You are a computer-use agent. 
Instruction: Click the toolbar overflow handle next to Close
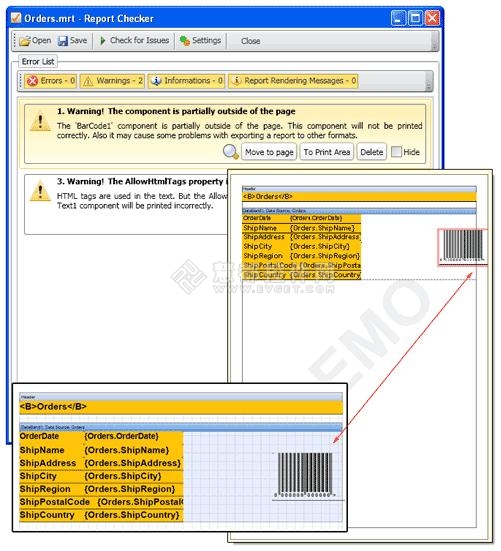pyautogui.click(x=435, y=41)
